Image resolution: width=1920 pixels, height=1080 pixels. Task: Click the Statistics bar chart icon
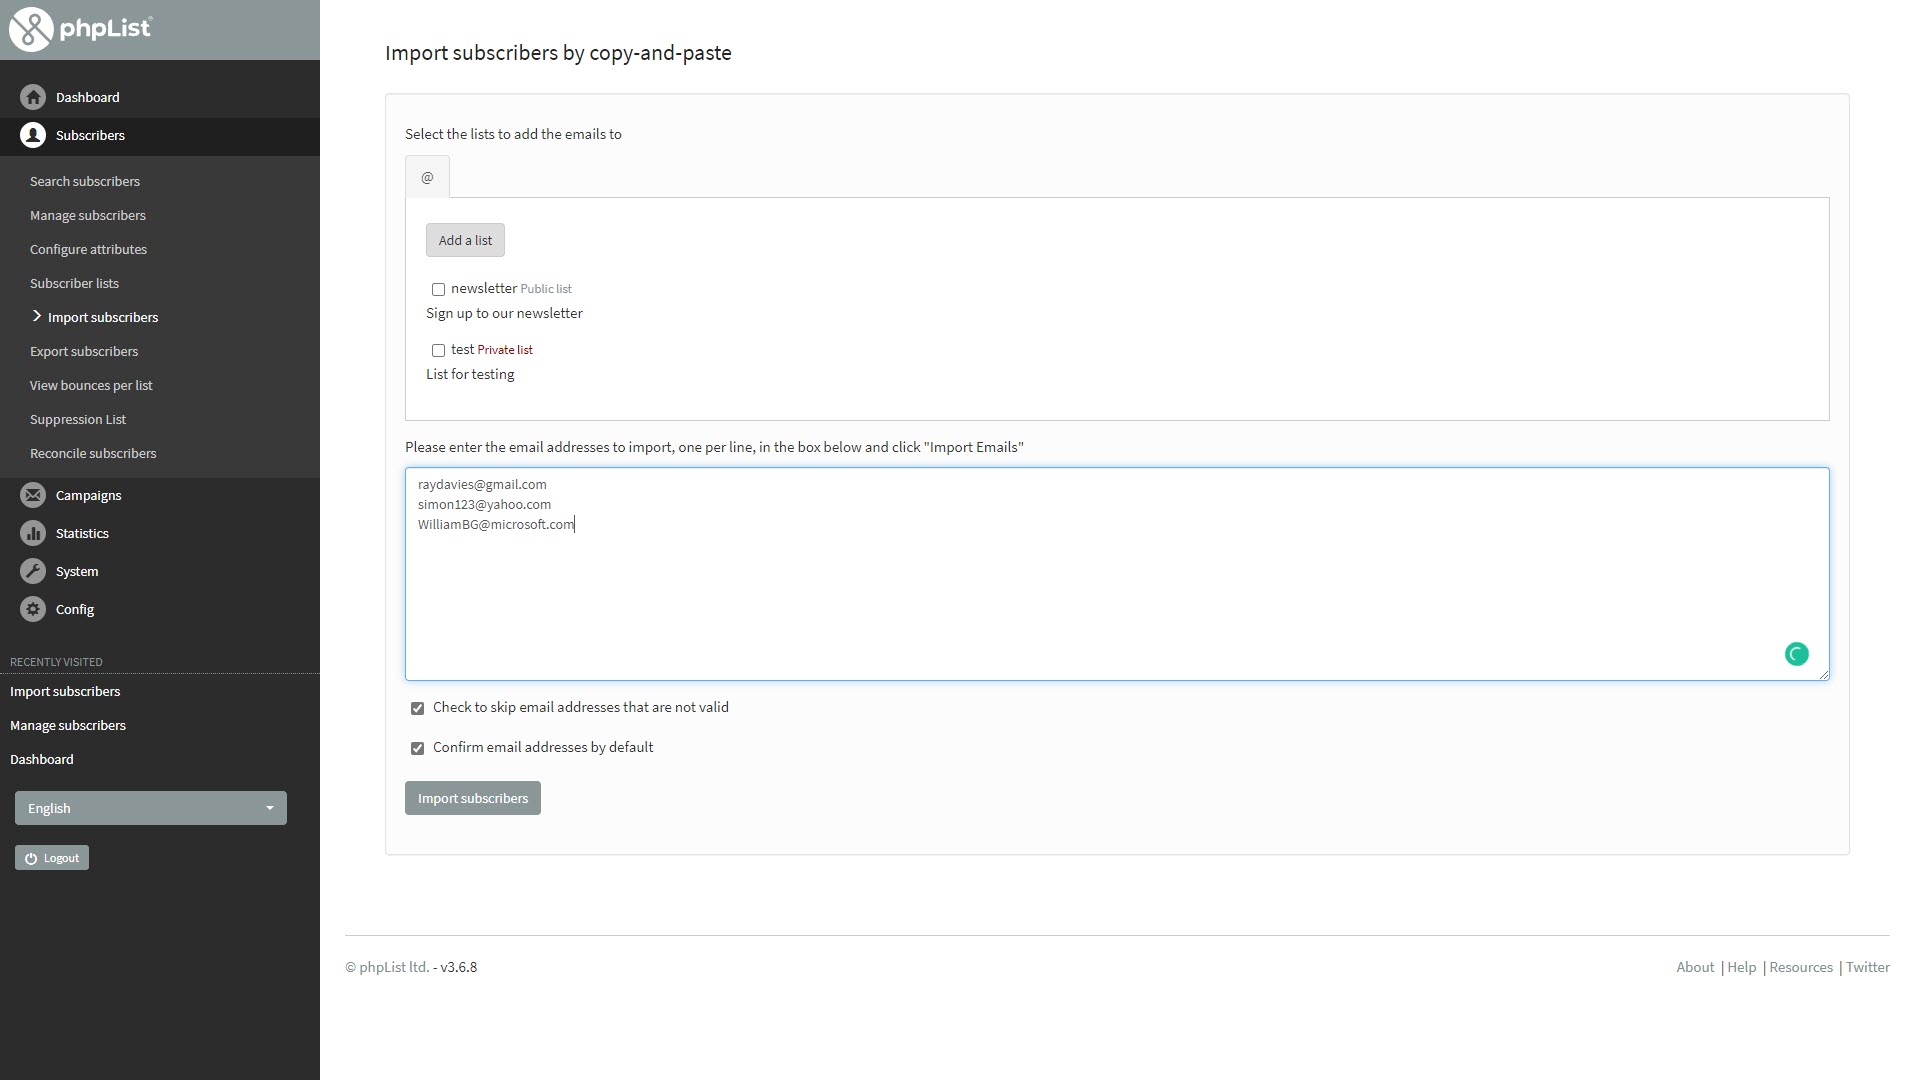pyautogui.click(x=33, y=533)
